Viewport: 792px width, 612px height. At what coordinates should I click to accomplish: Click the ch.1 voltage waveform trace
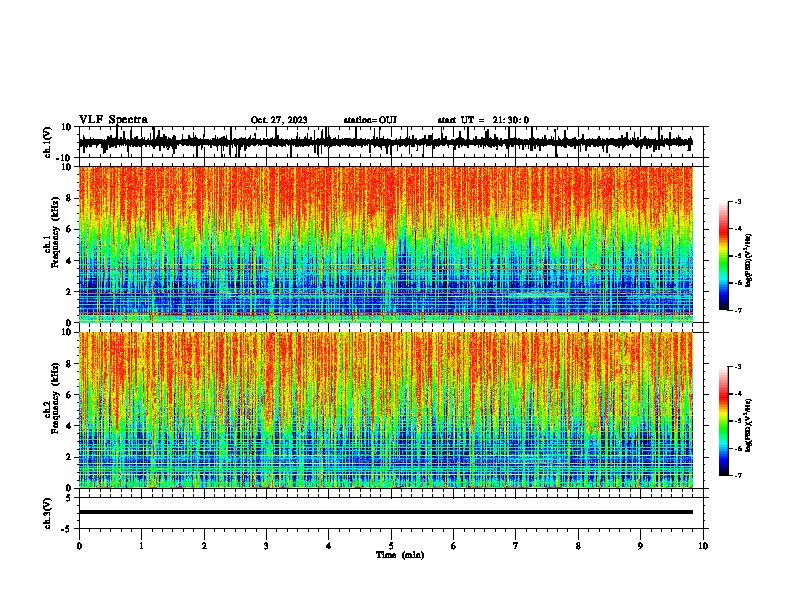(386, 143)
